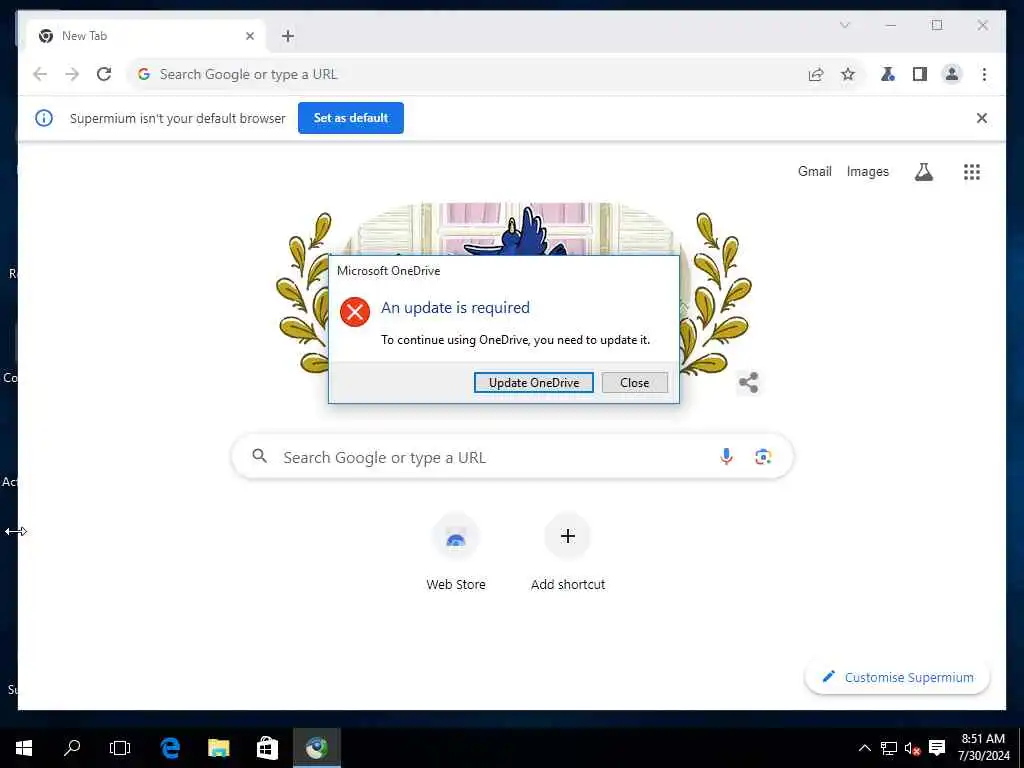This screenshot has width=1024, height=768.
Task: Reload the page with the refresh icon
Action: 104,74
